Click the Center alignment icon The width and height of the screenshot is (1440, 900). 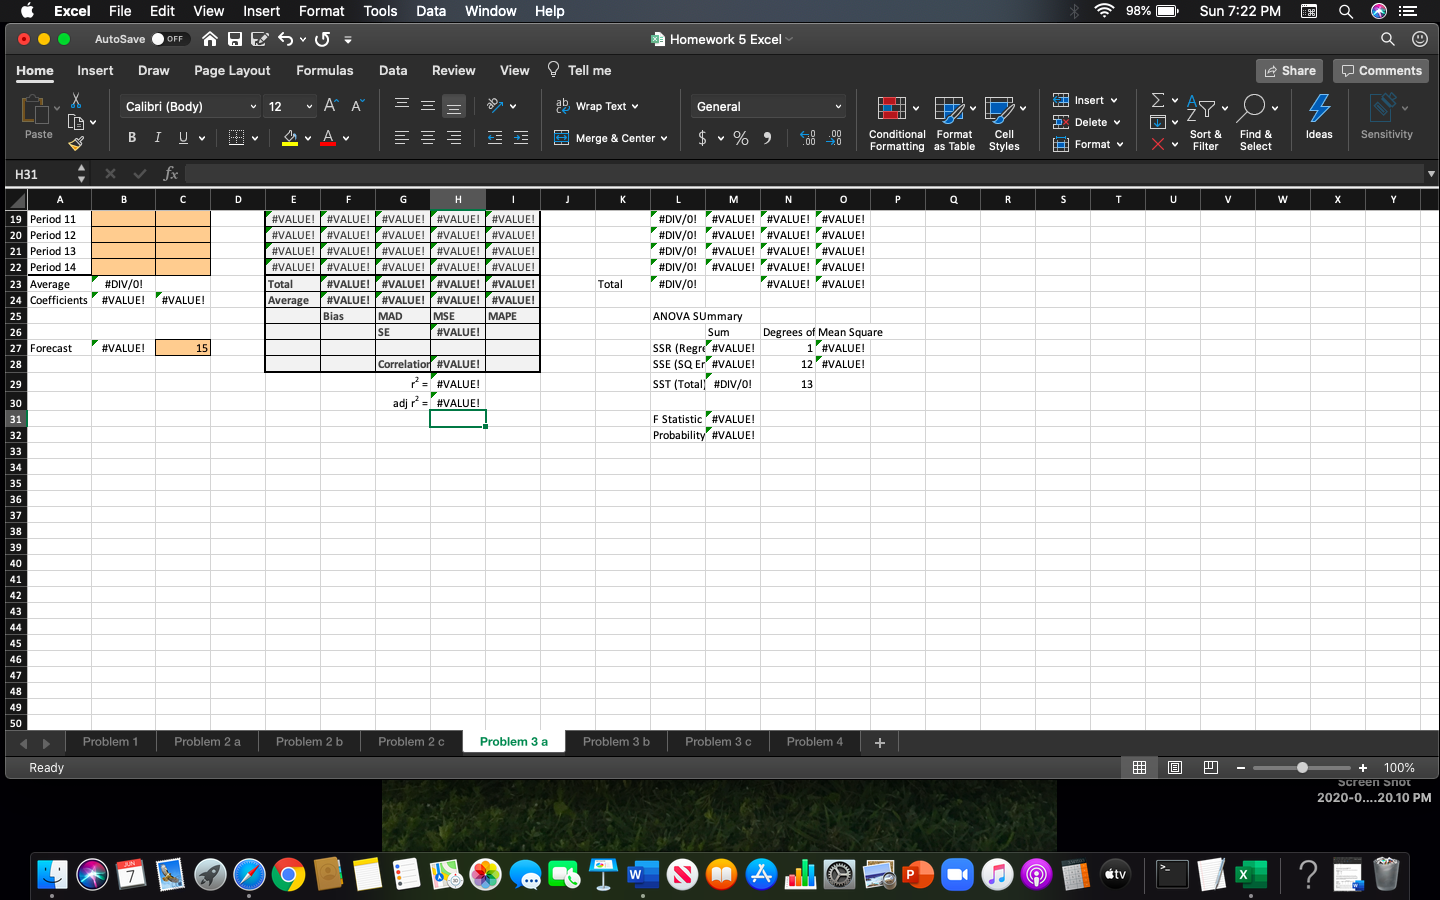click(428, 138)
